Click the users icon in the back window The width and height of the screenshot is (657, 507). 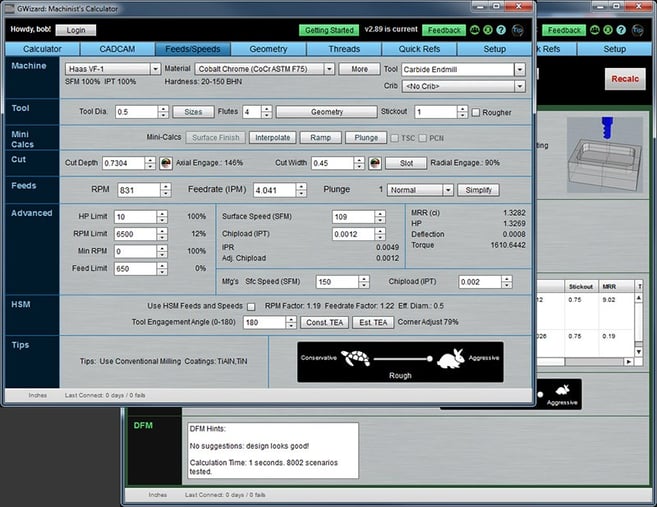pyautogui.click(x=595, y=30)
